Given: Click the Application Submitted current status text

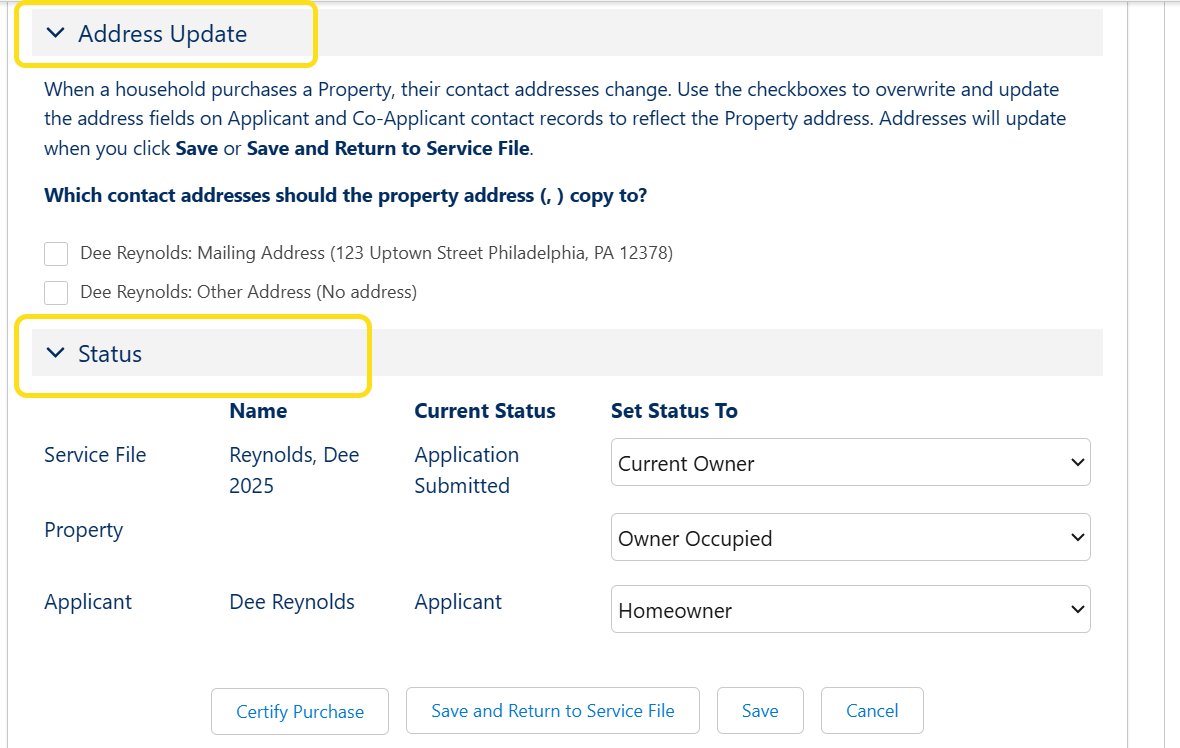Looking at the screenshot, I should [x=466, y=470].
